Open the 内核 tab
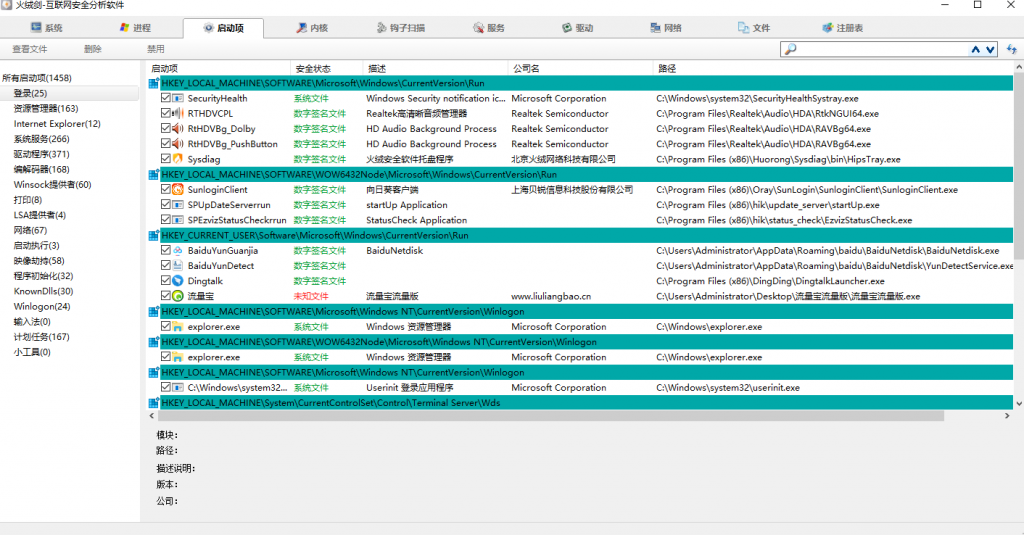Screen dimensions: 1024x535 pyautogui.click(x=312, y=27)
